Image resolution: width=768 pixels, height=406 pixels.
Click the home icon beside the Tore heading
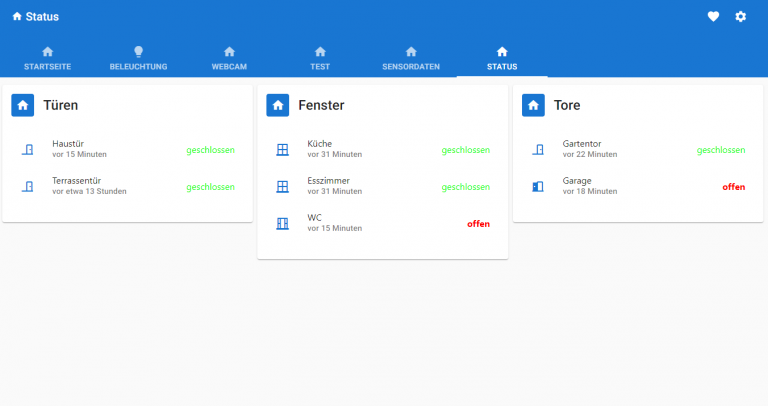click(535, 105)
